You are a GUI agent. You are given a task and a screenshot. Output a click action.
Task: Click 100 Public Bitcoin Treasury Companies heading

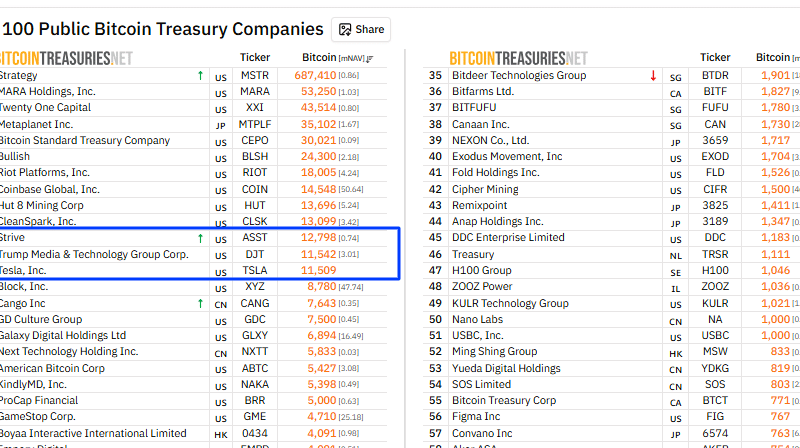pyautogui.click(x=162, y=29)
